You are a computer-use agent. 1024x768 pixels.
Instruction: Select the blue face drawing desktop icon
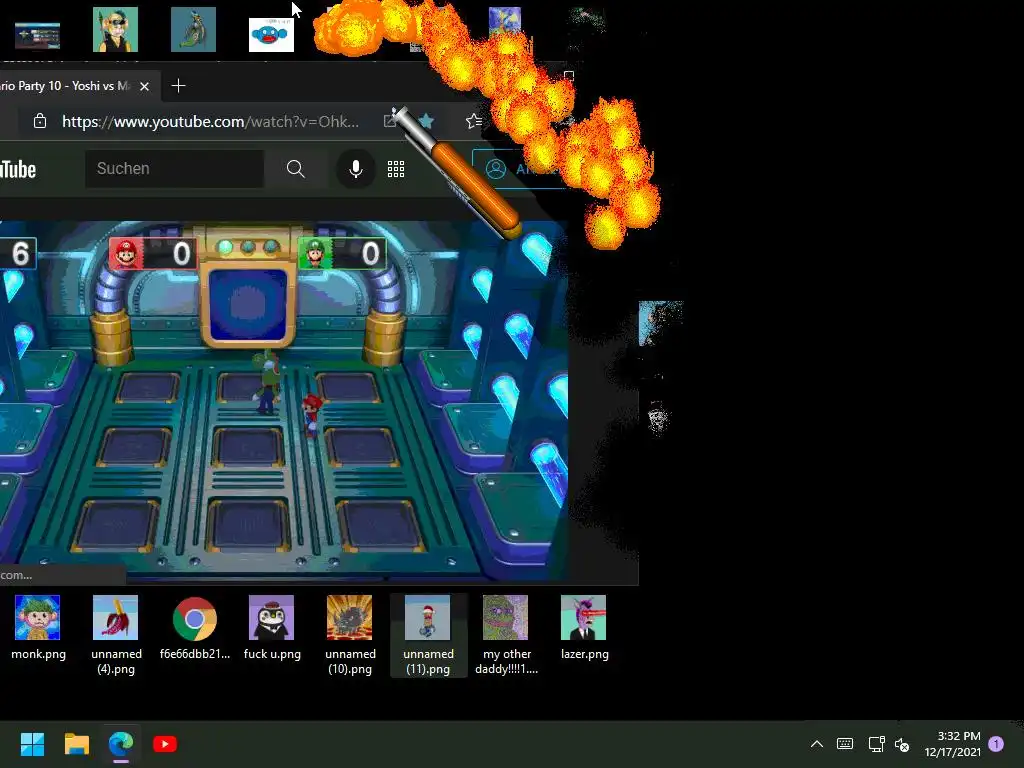coord(272,35)
